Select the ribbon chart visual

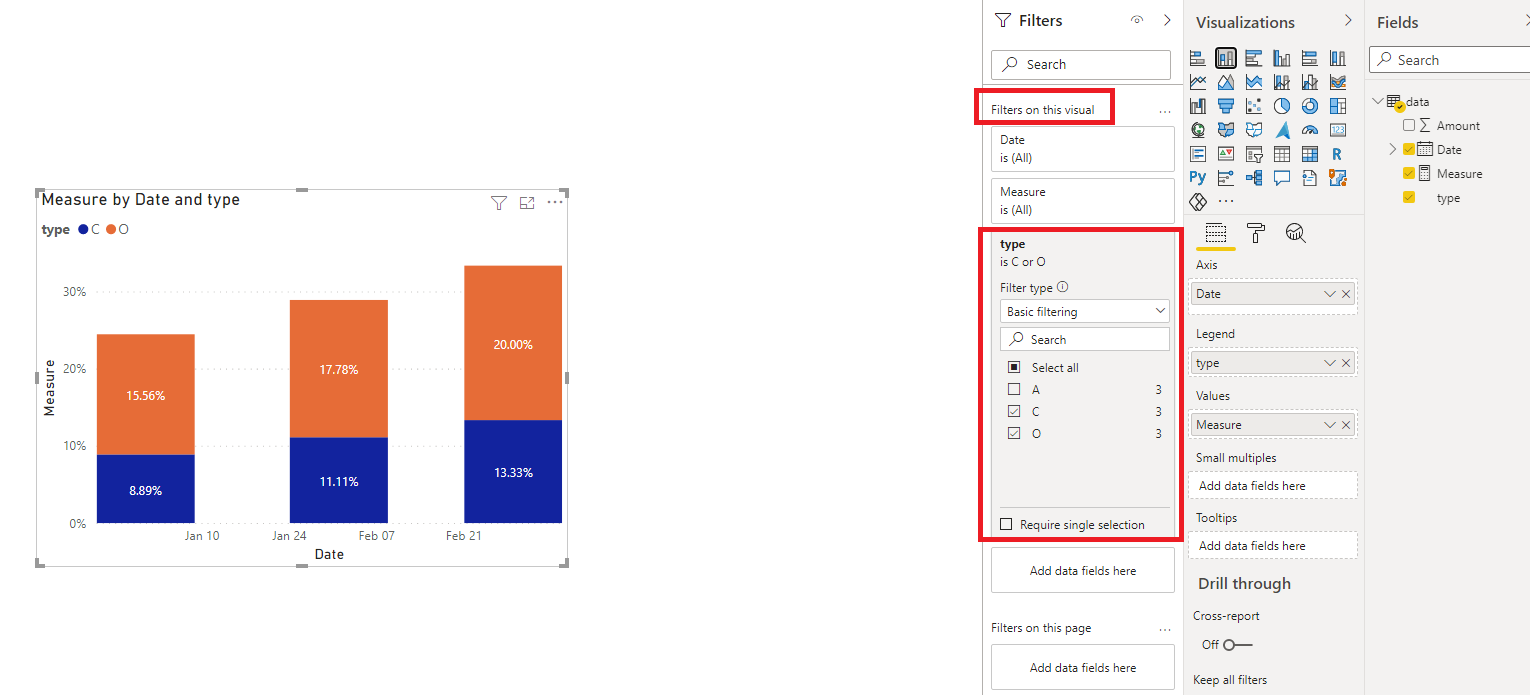1338,82
